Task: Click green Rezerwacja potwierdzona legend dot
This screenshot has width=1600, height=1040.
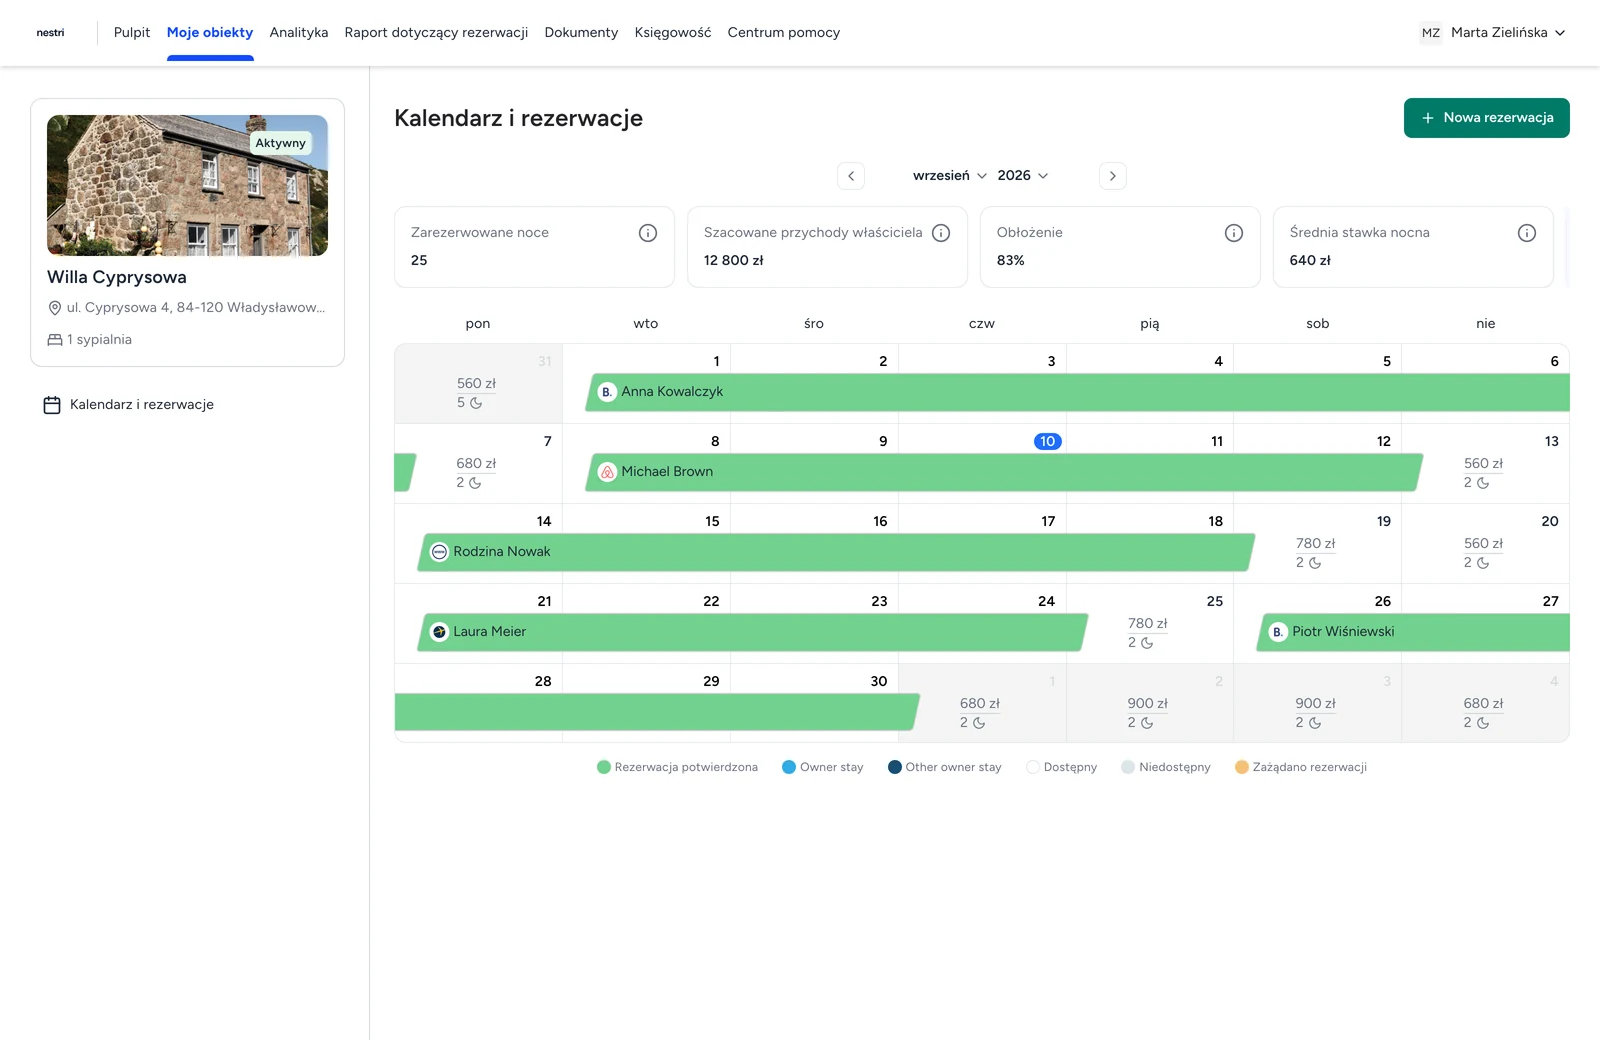Action: point(604,768)
